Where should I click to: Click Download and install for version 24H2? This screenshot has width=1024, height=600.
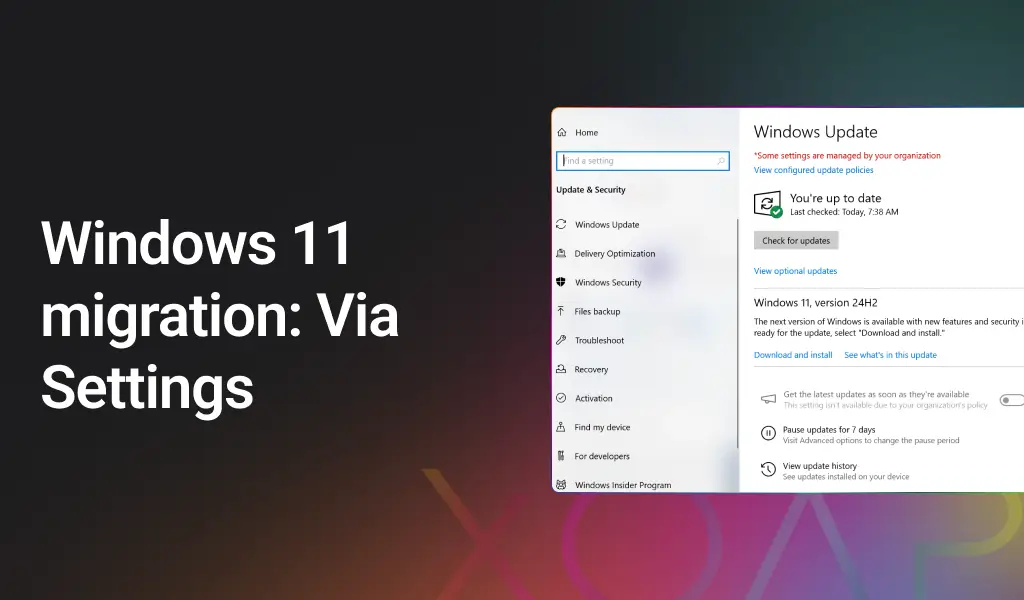pyautogui.click(x=793, y=354)
